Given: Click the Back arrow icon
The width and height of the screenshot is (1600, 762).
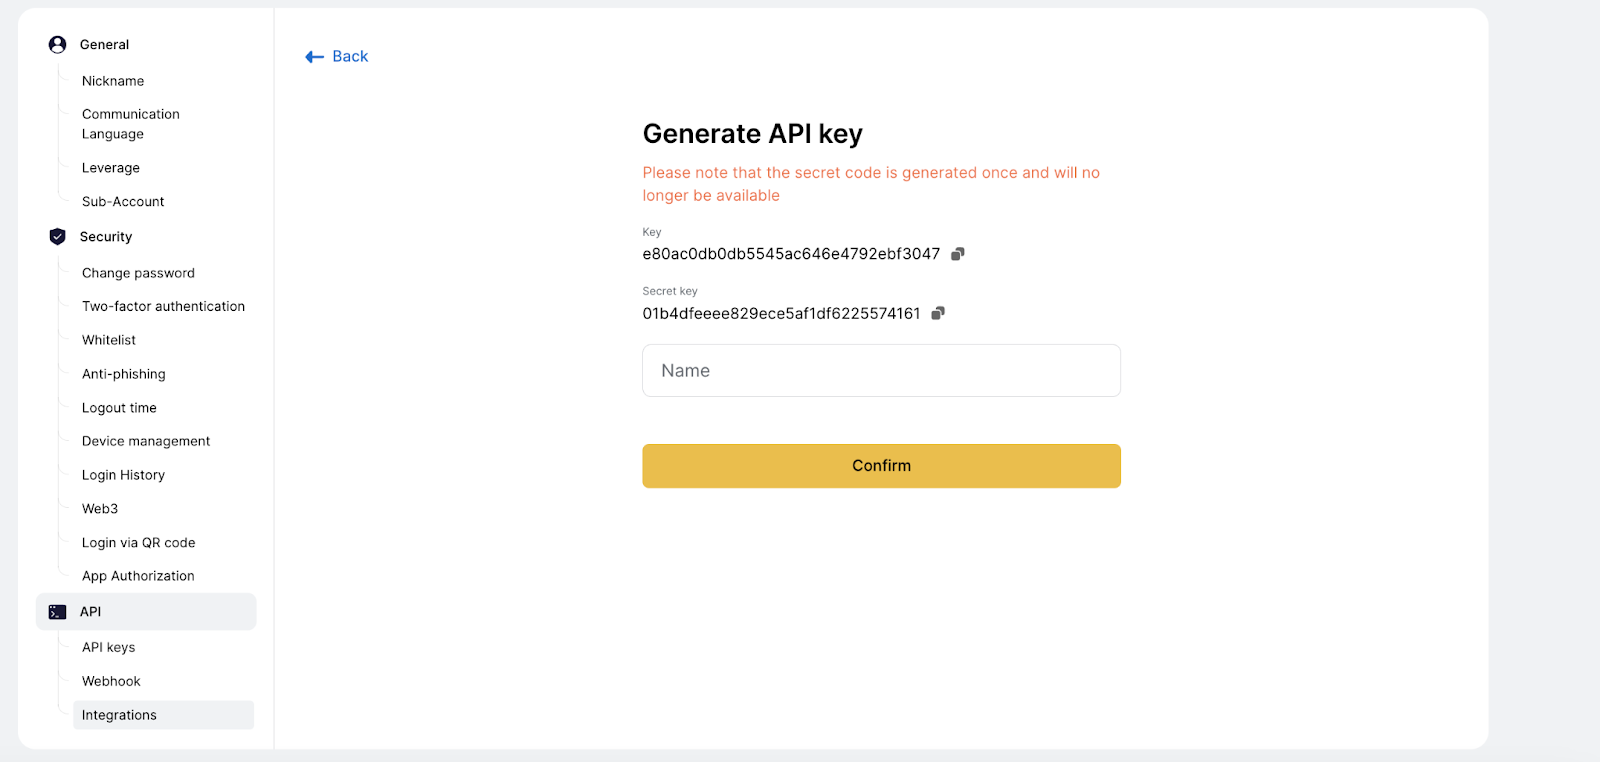Looking at the screenshot, I should click(x=314, y=57).
